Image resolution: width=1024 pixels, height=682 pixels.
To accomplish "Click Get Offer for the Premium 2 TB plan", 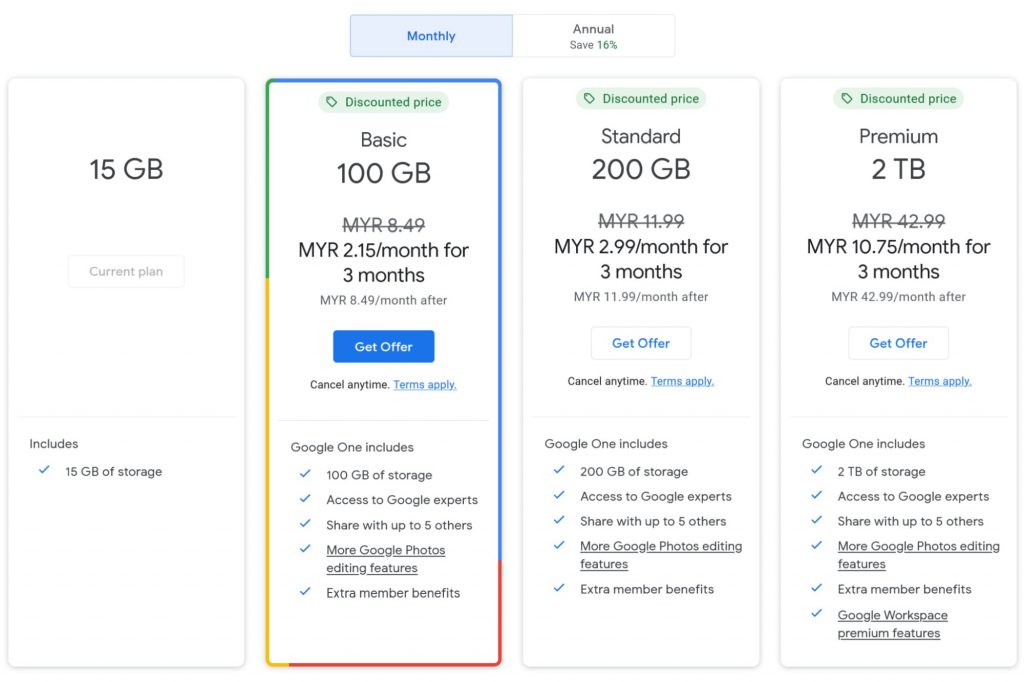I will pyautogui.click(x=898, y=343).
